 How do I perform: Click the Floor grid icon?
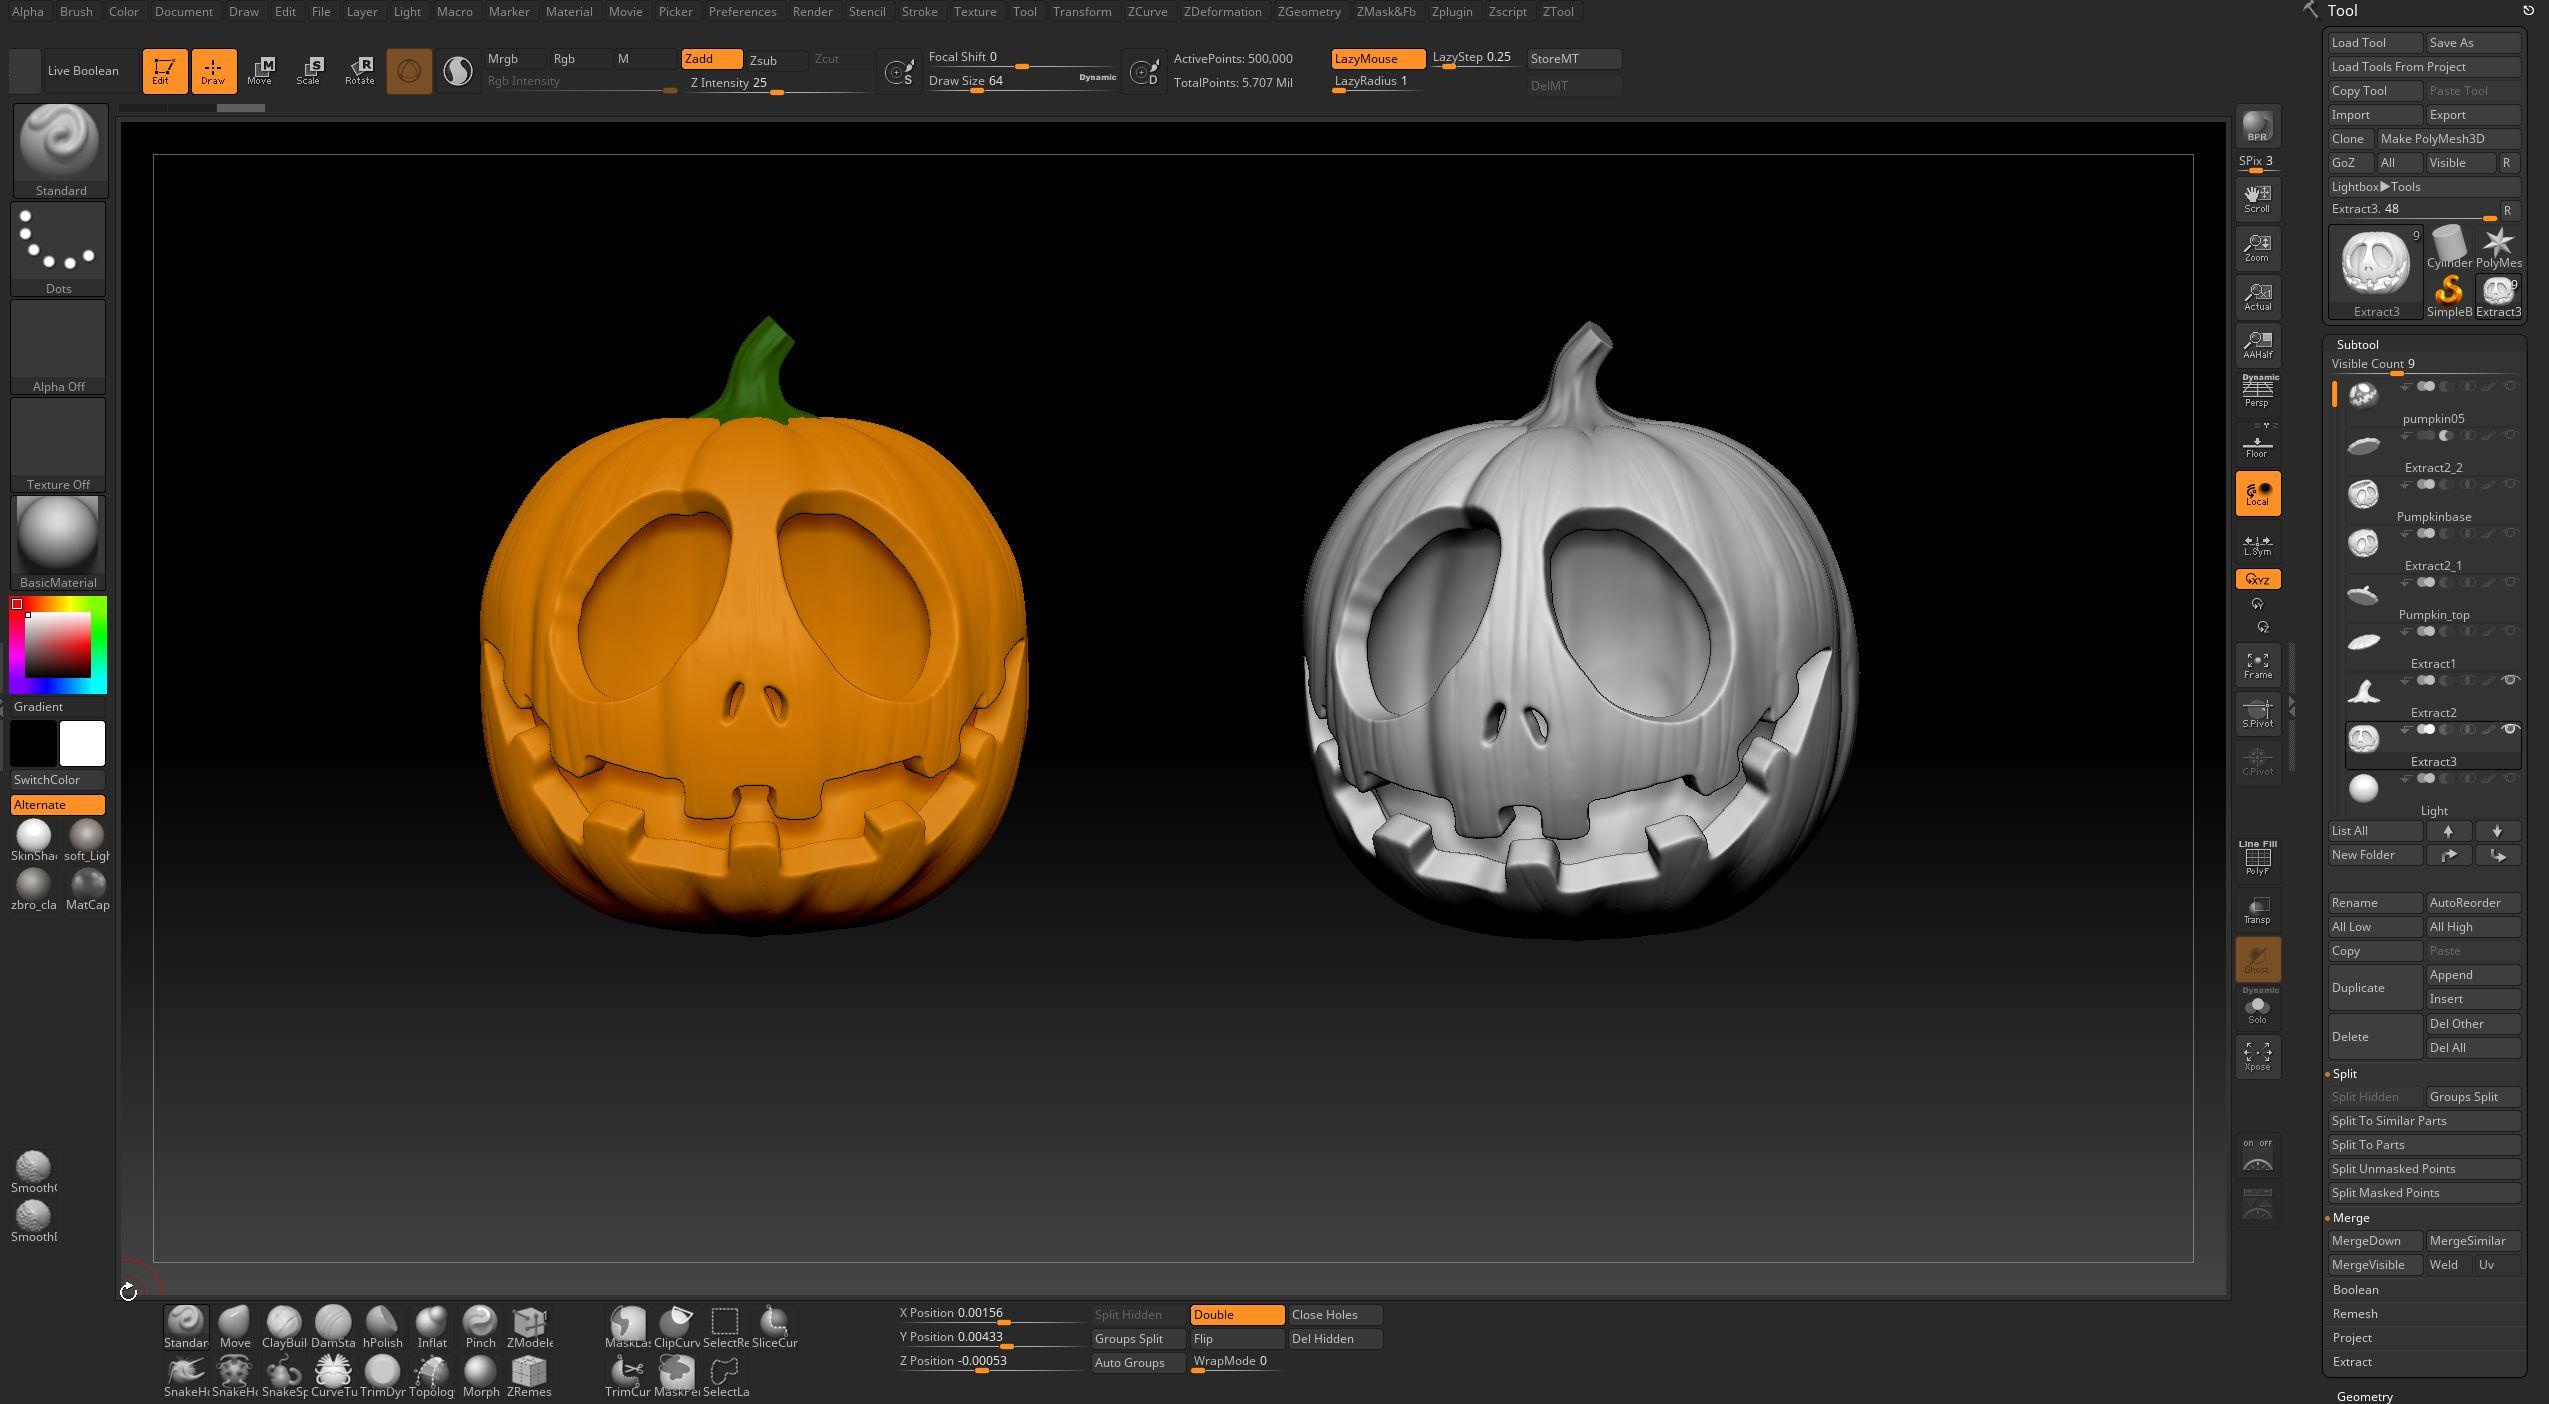pos(2257,444)
